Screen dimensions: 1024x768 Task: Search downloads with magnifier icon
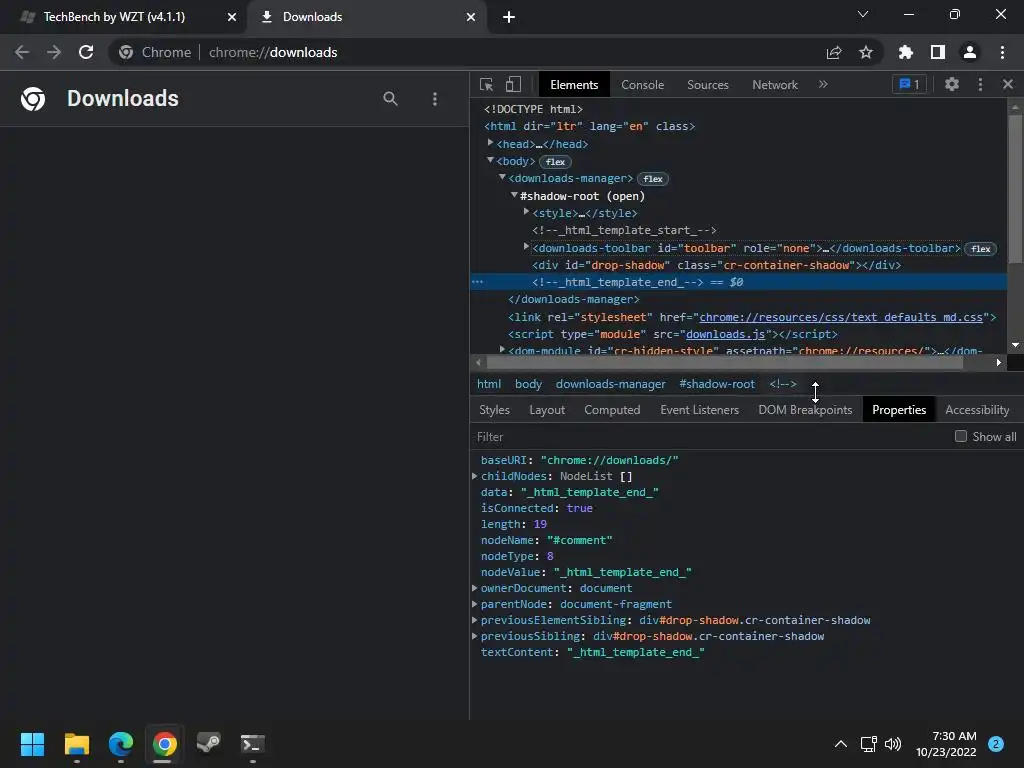click(x=390, y=99)
